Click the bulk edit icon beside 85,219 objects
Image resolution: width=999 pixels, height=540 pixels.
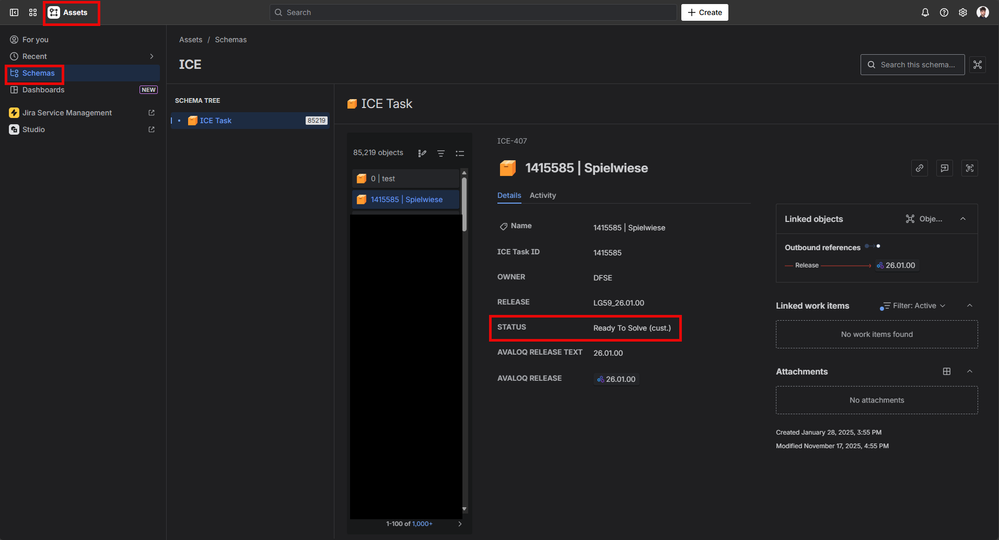click(422, 153)
